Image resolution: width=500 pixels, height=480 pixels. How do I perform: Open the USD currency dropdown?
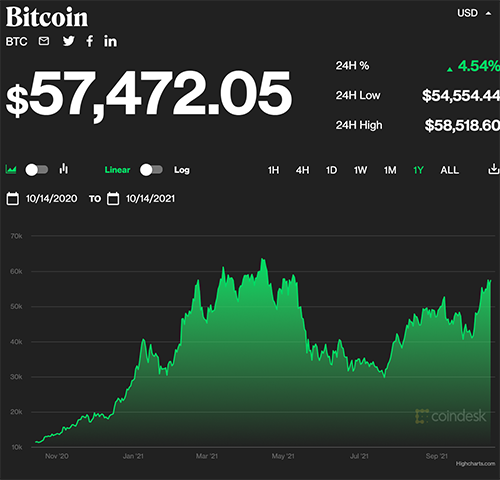point(474,13)
